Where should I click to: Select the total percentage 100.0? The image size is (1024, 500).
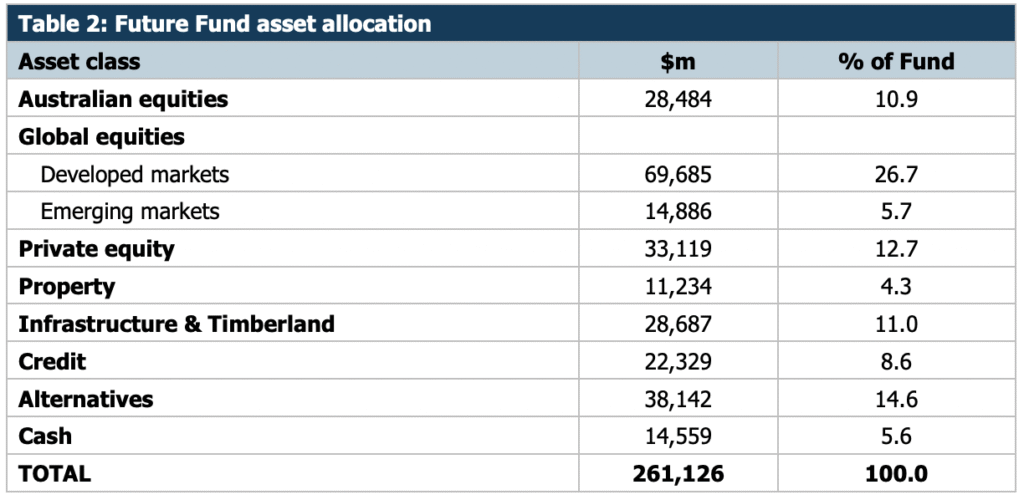point(896,474)
